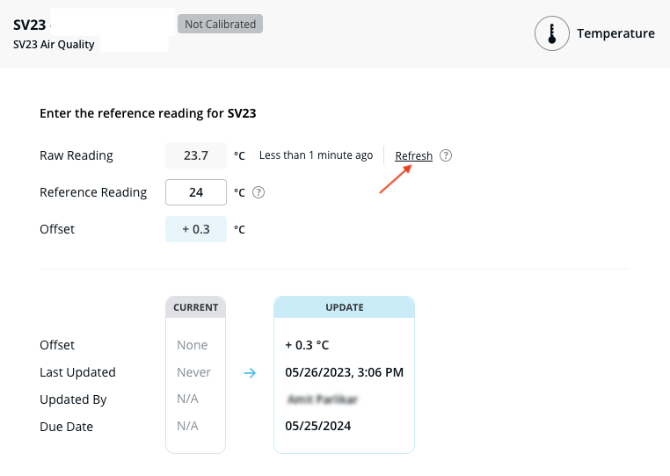This screenshot has width=670, height=476.
Task: Click the help icon beside Refresh
Action: tap(446, 156)
